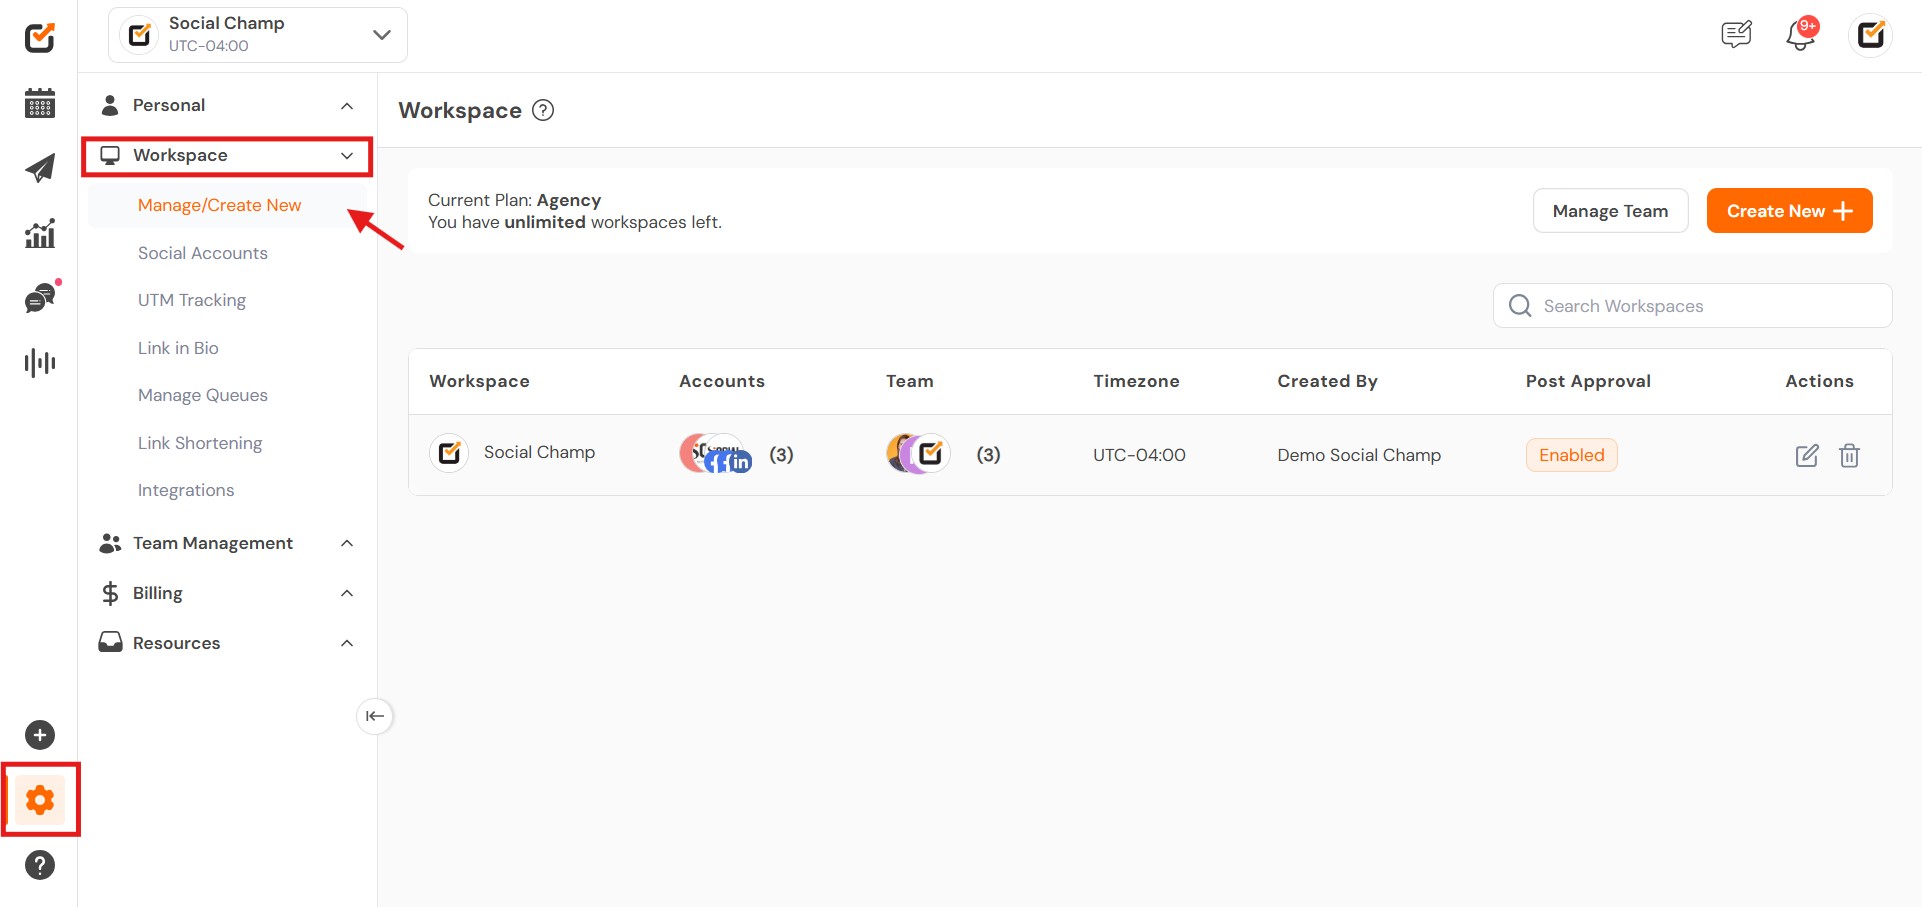Edit the Social Champ workspace via pencil icon

coord(1806,456)
